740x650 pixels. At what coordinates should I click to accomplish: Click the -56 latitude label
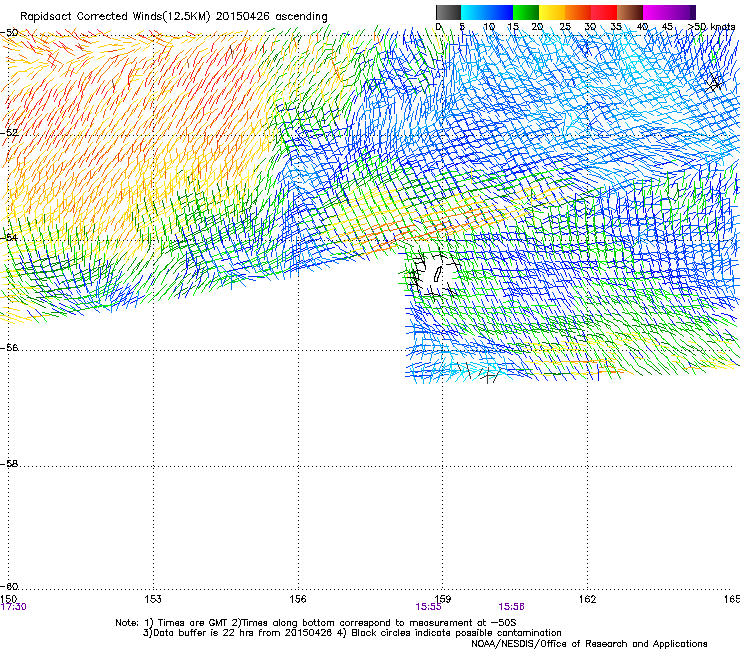pos(9,348)
